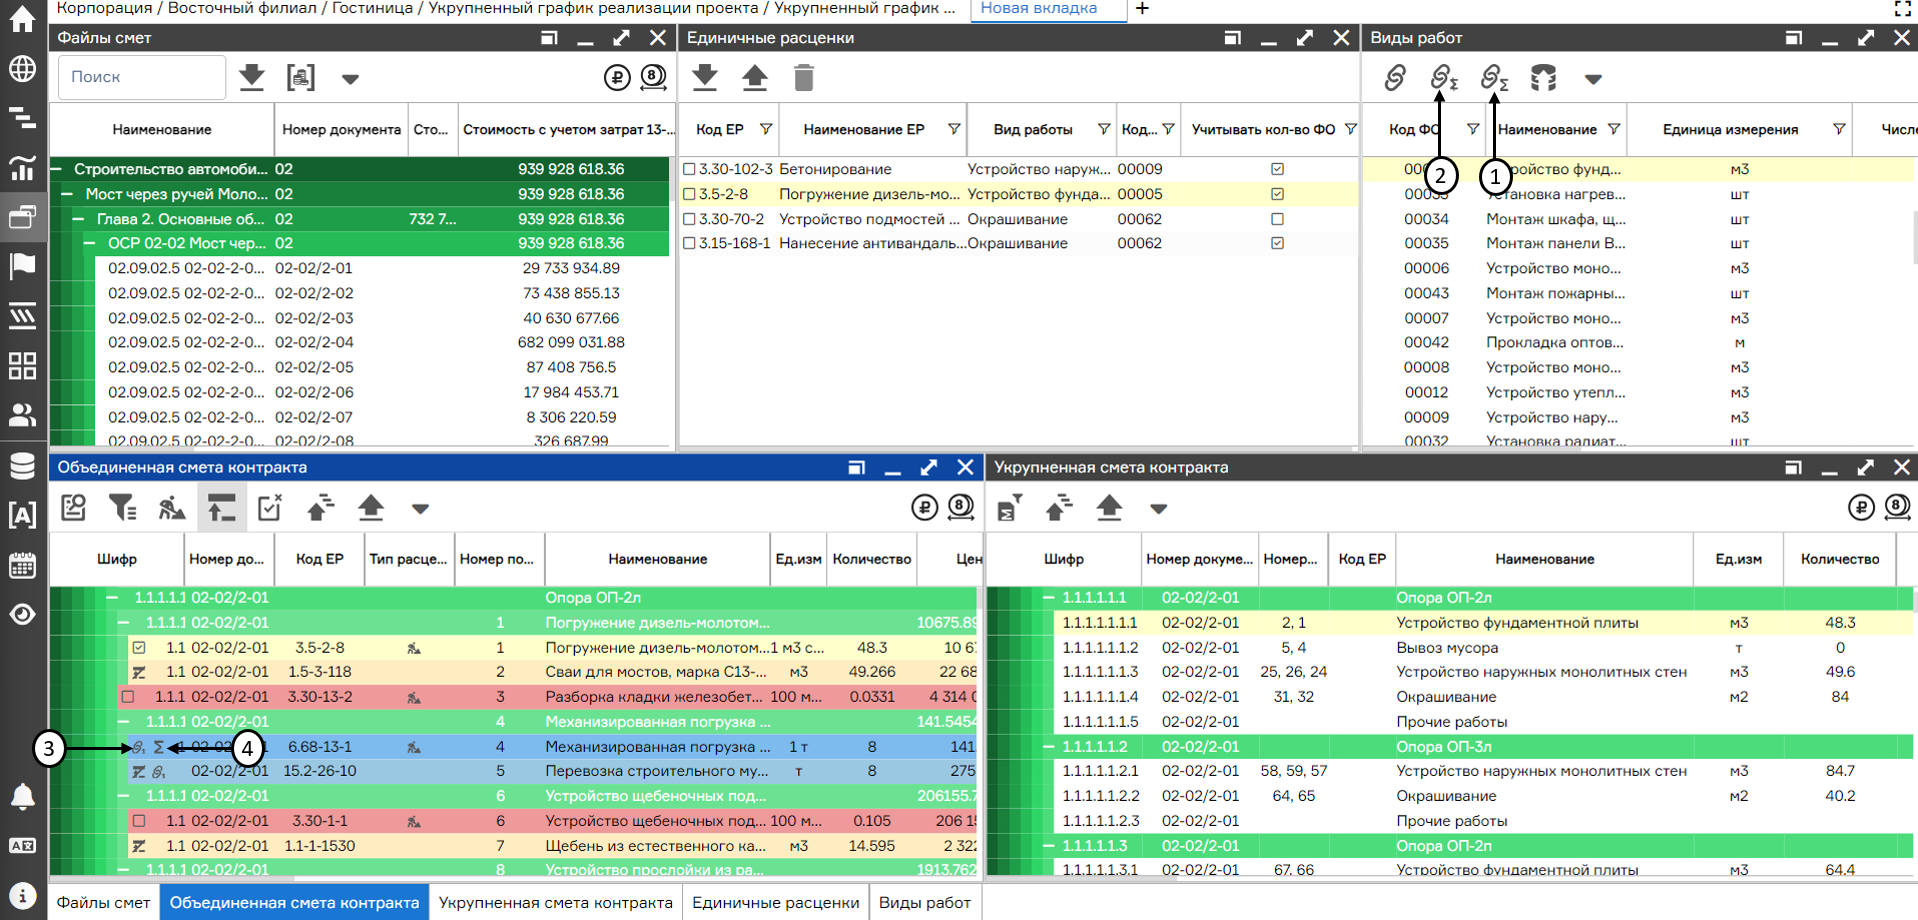Screen dimensions: 1918x920
Task: Click ruble icon in Укрупненная смета toolbar
Action: coord(1861,508)
